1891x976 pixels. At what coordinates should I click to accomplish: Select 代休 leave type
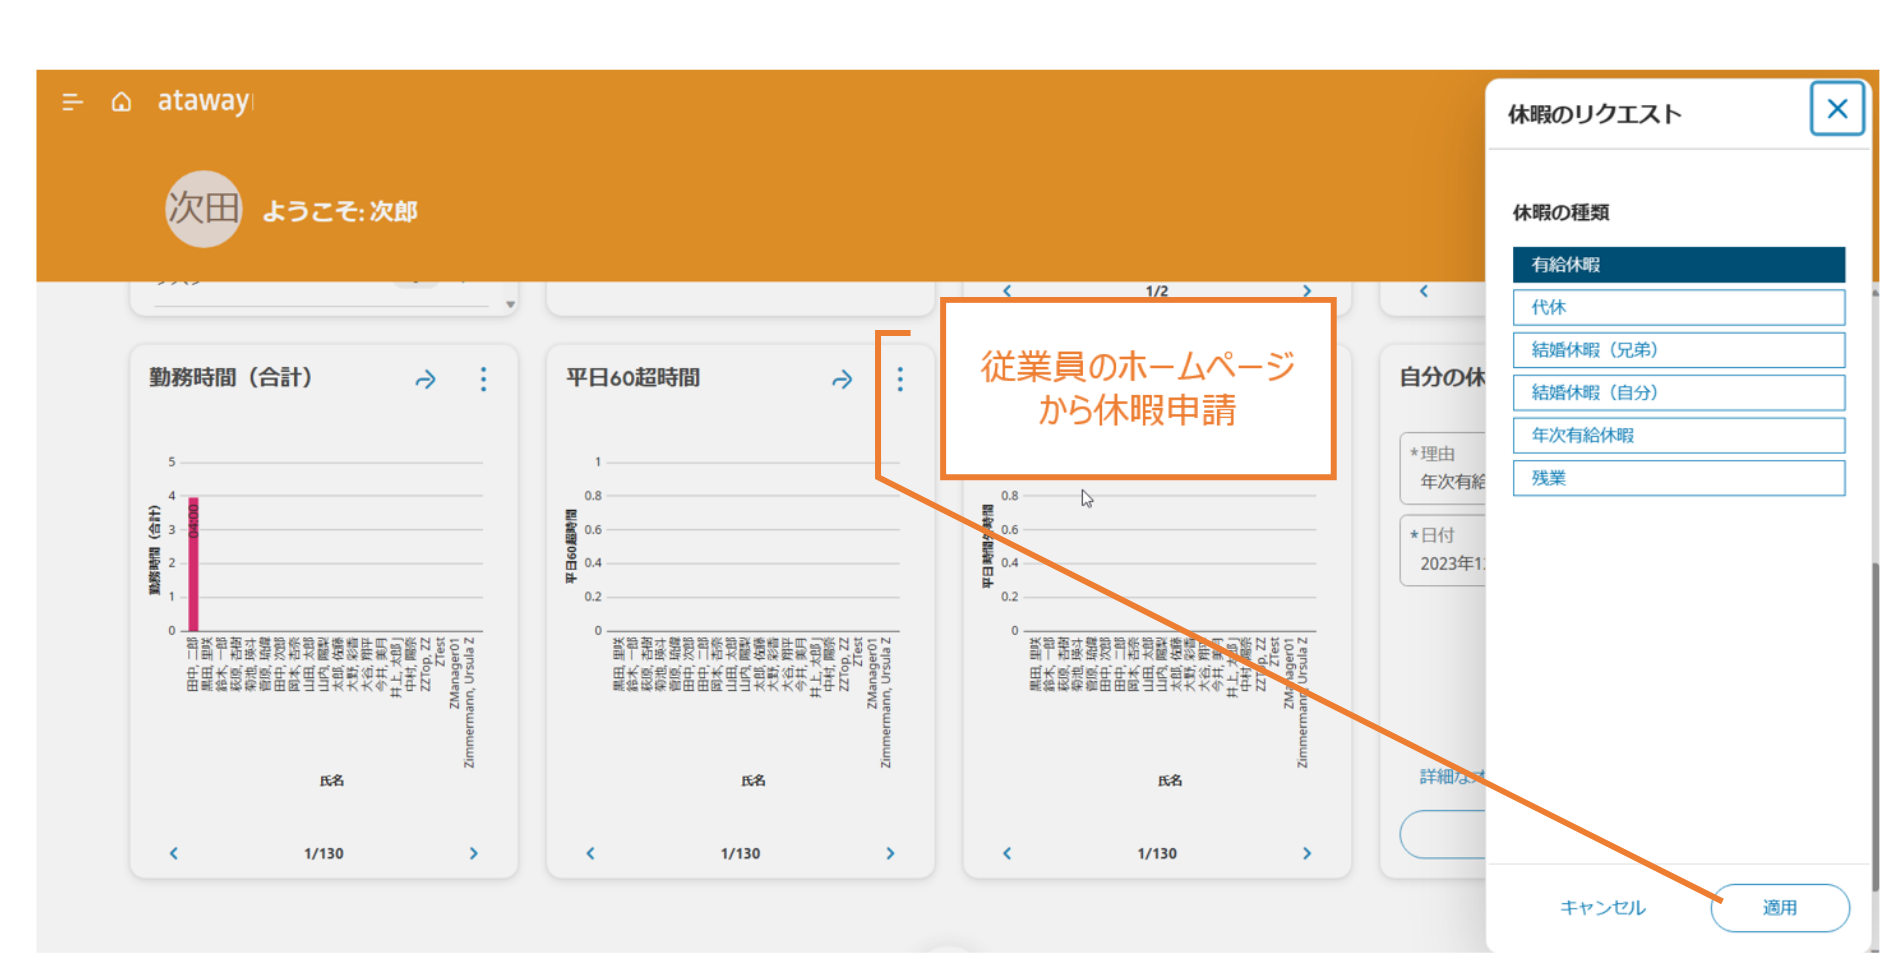pyautogui.click(x=1678, y=308)
